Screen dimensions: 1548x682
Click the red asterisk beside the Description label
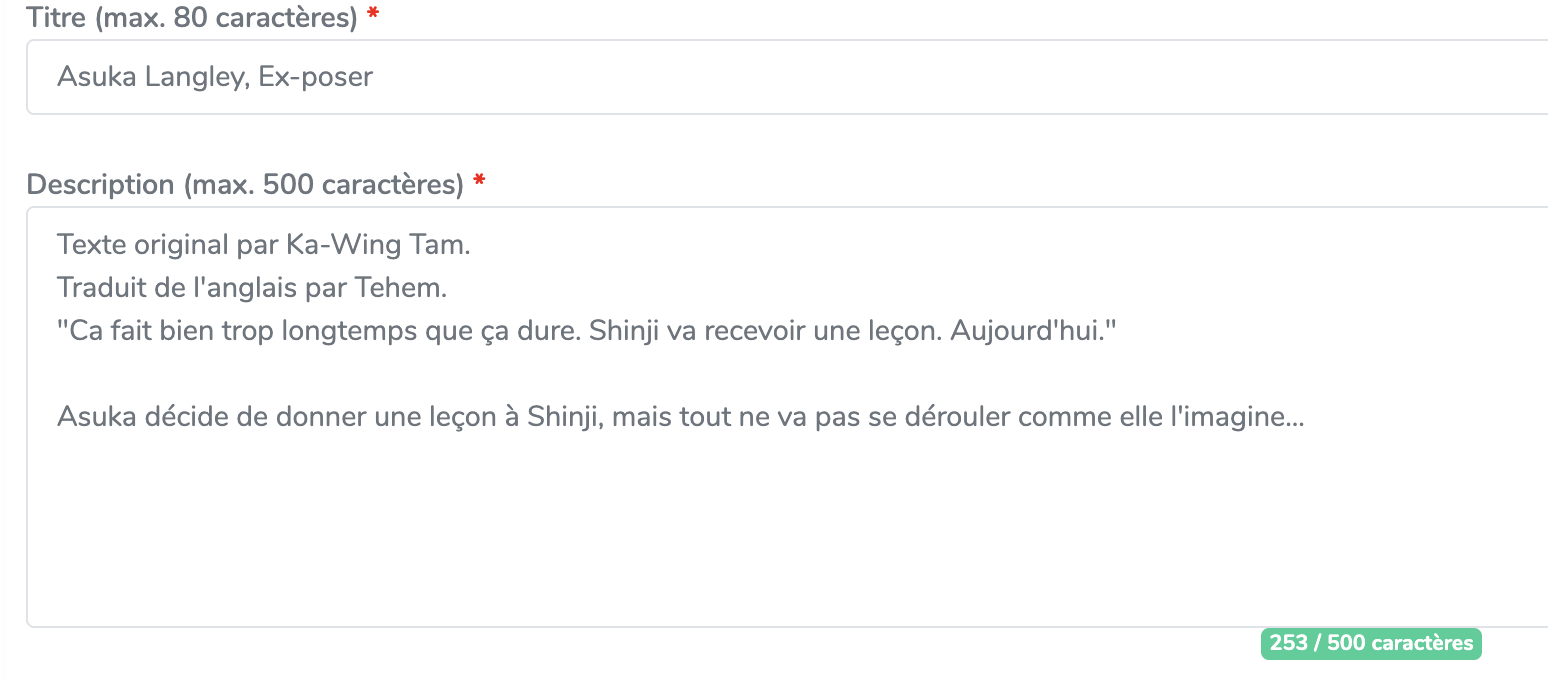479,185
